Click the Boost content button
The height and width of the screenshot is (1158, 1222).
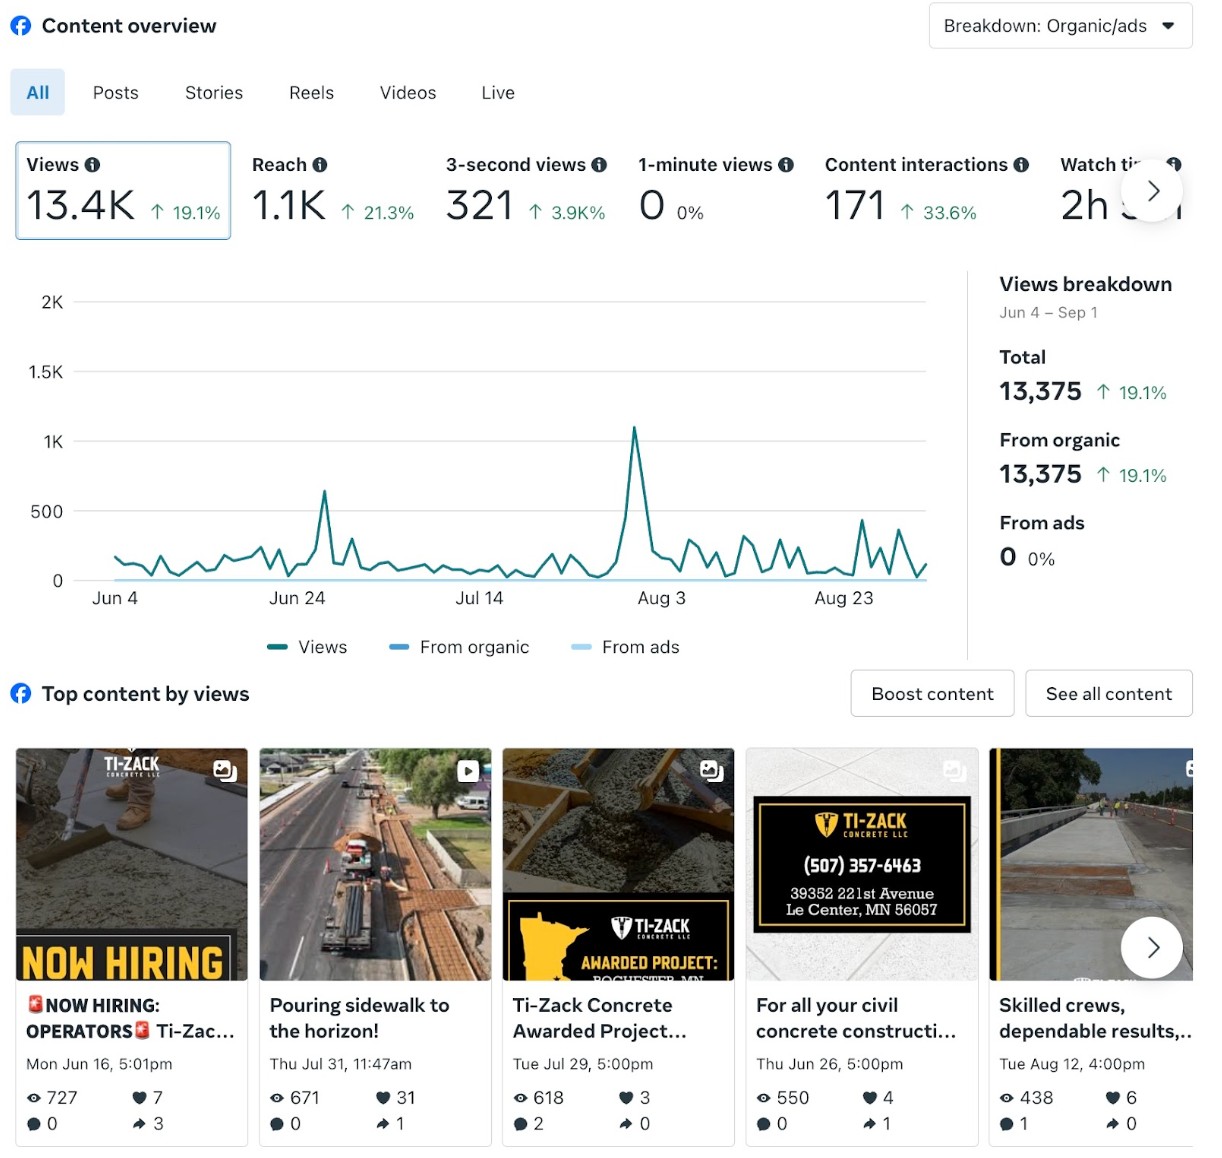point(932,694)
